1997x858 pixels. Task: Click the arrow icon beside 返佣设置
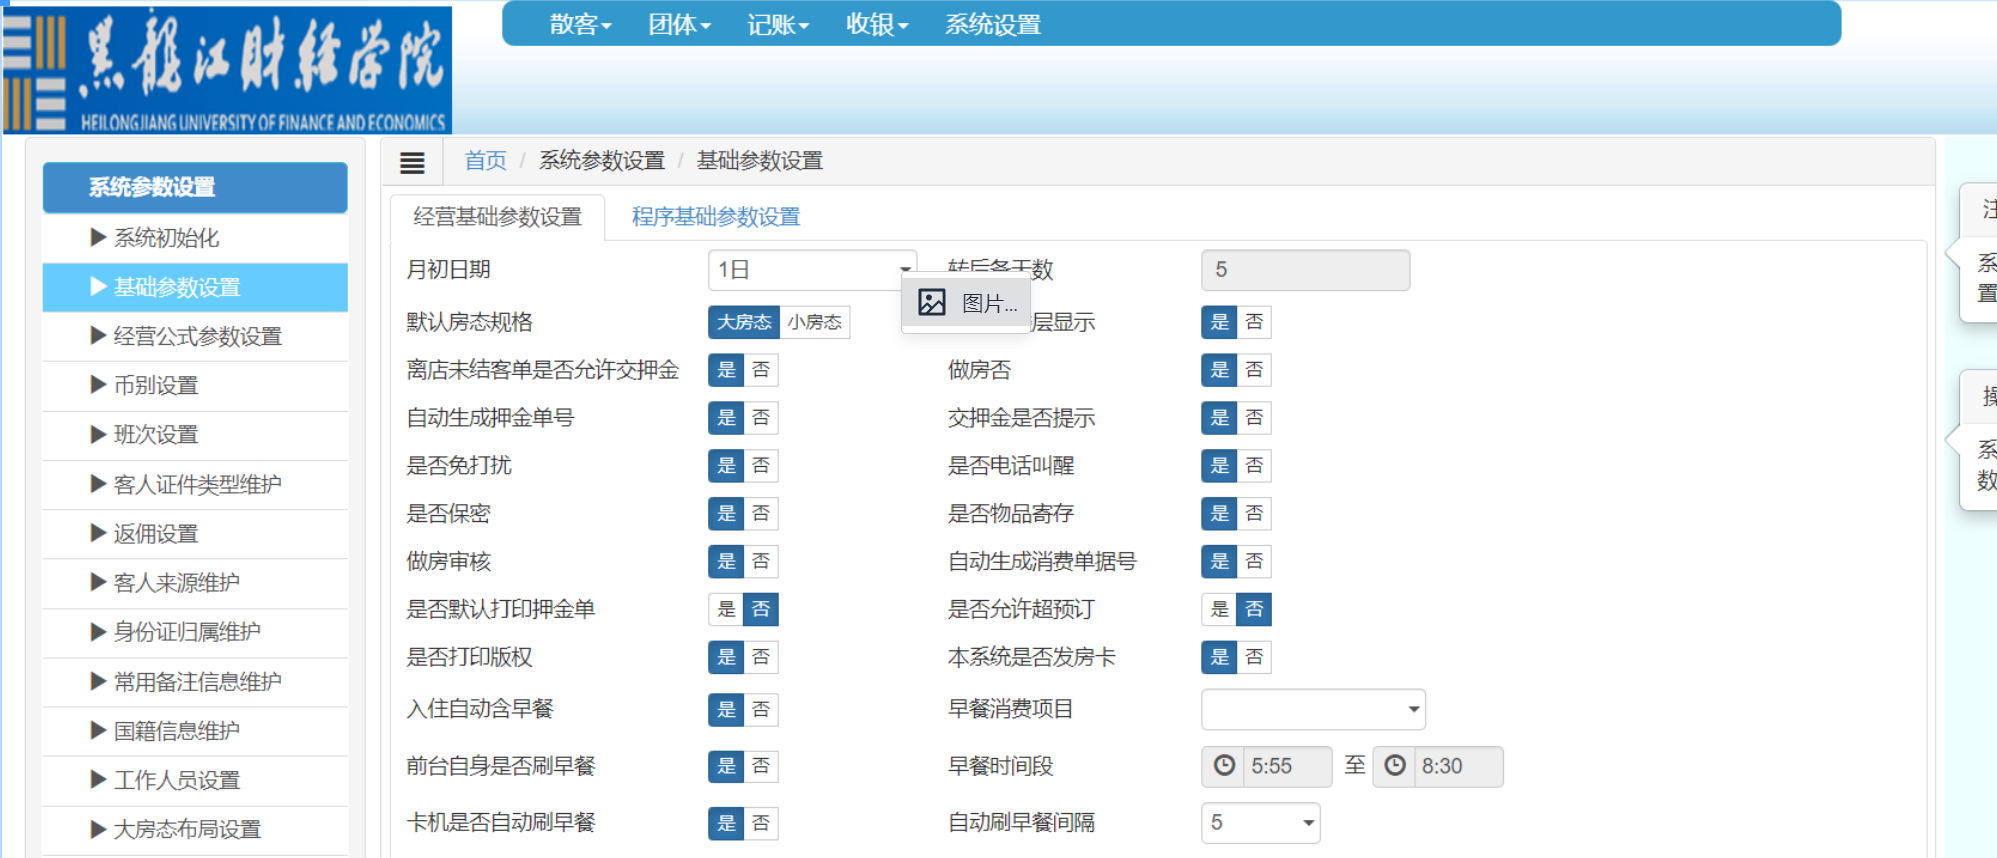pyautogui.click(x=98, y=533)
